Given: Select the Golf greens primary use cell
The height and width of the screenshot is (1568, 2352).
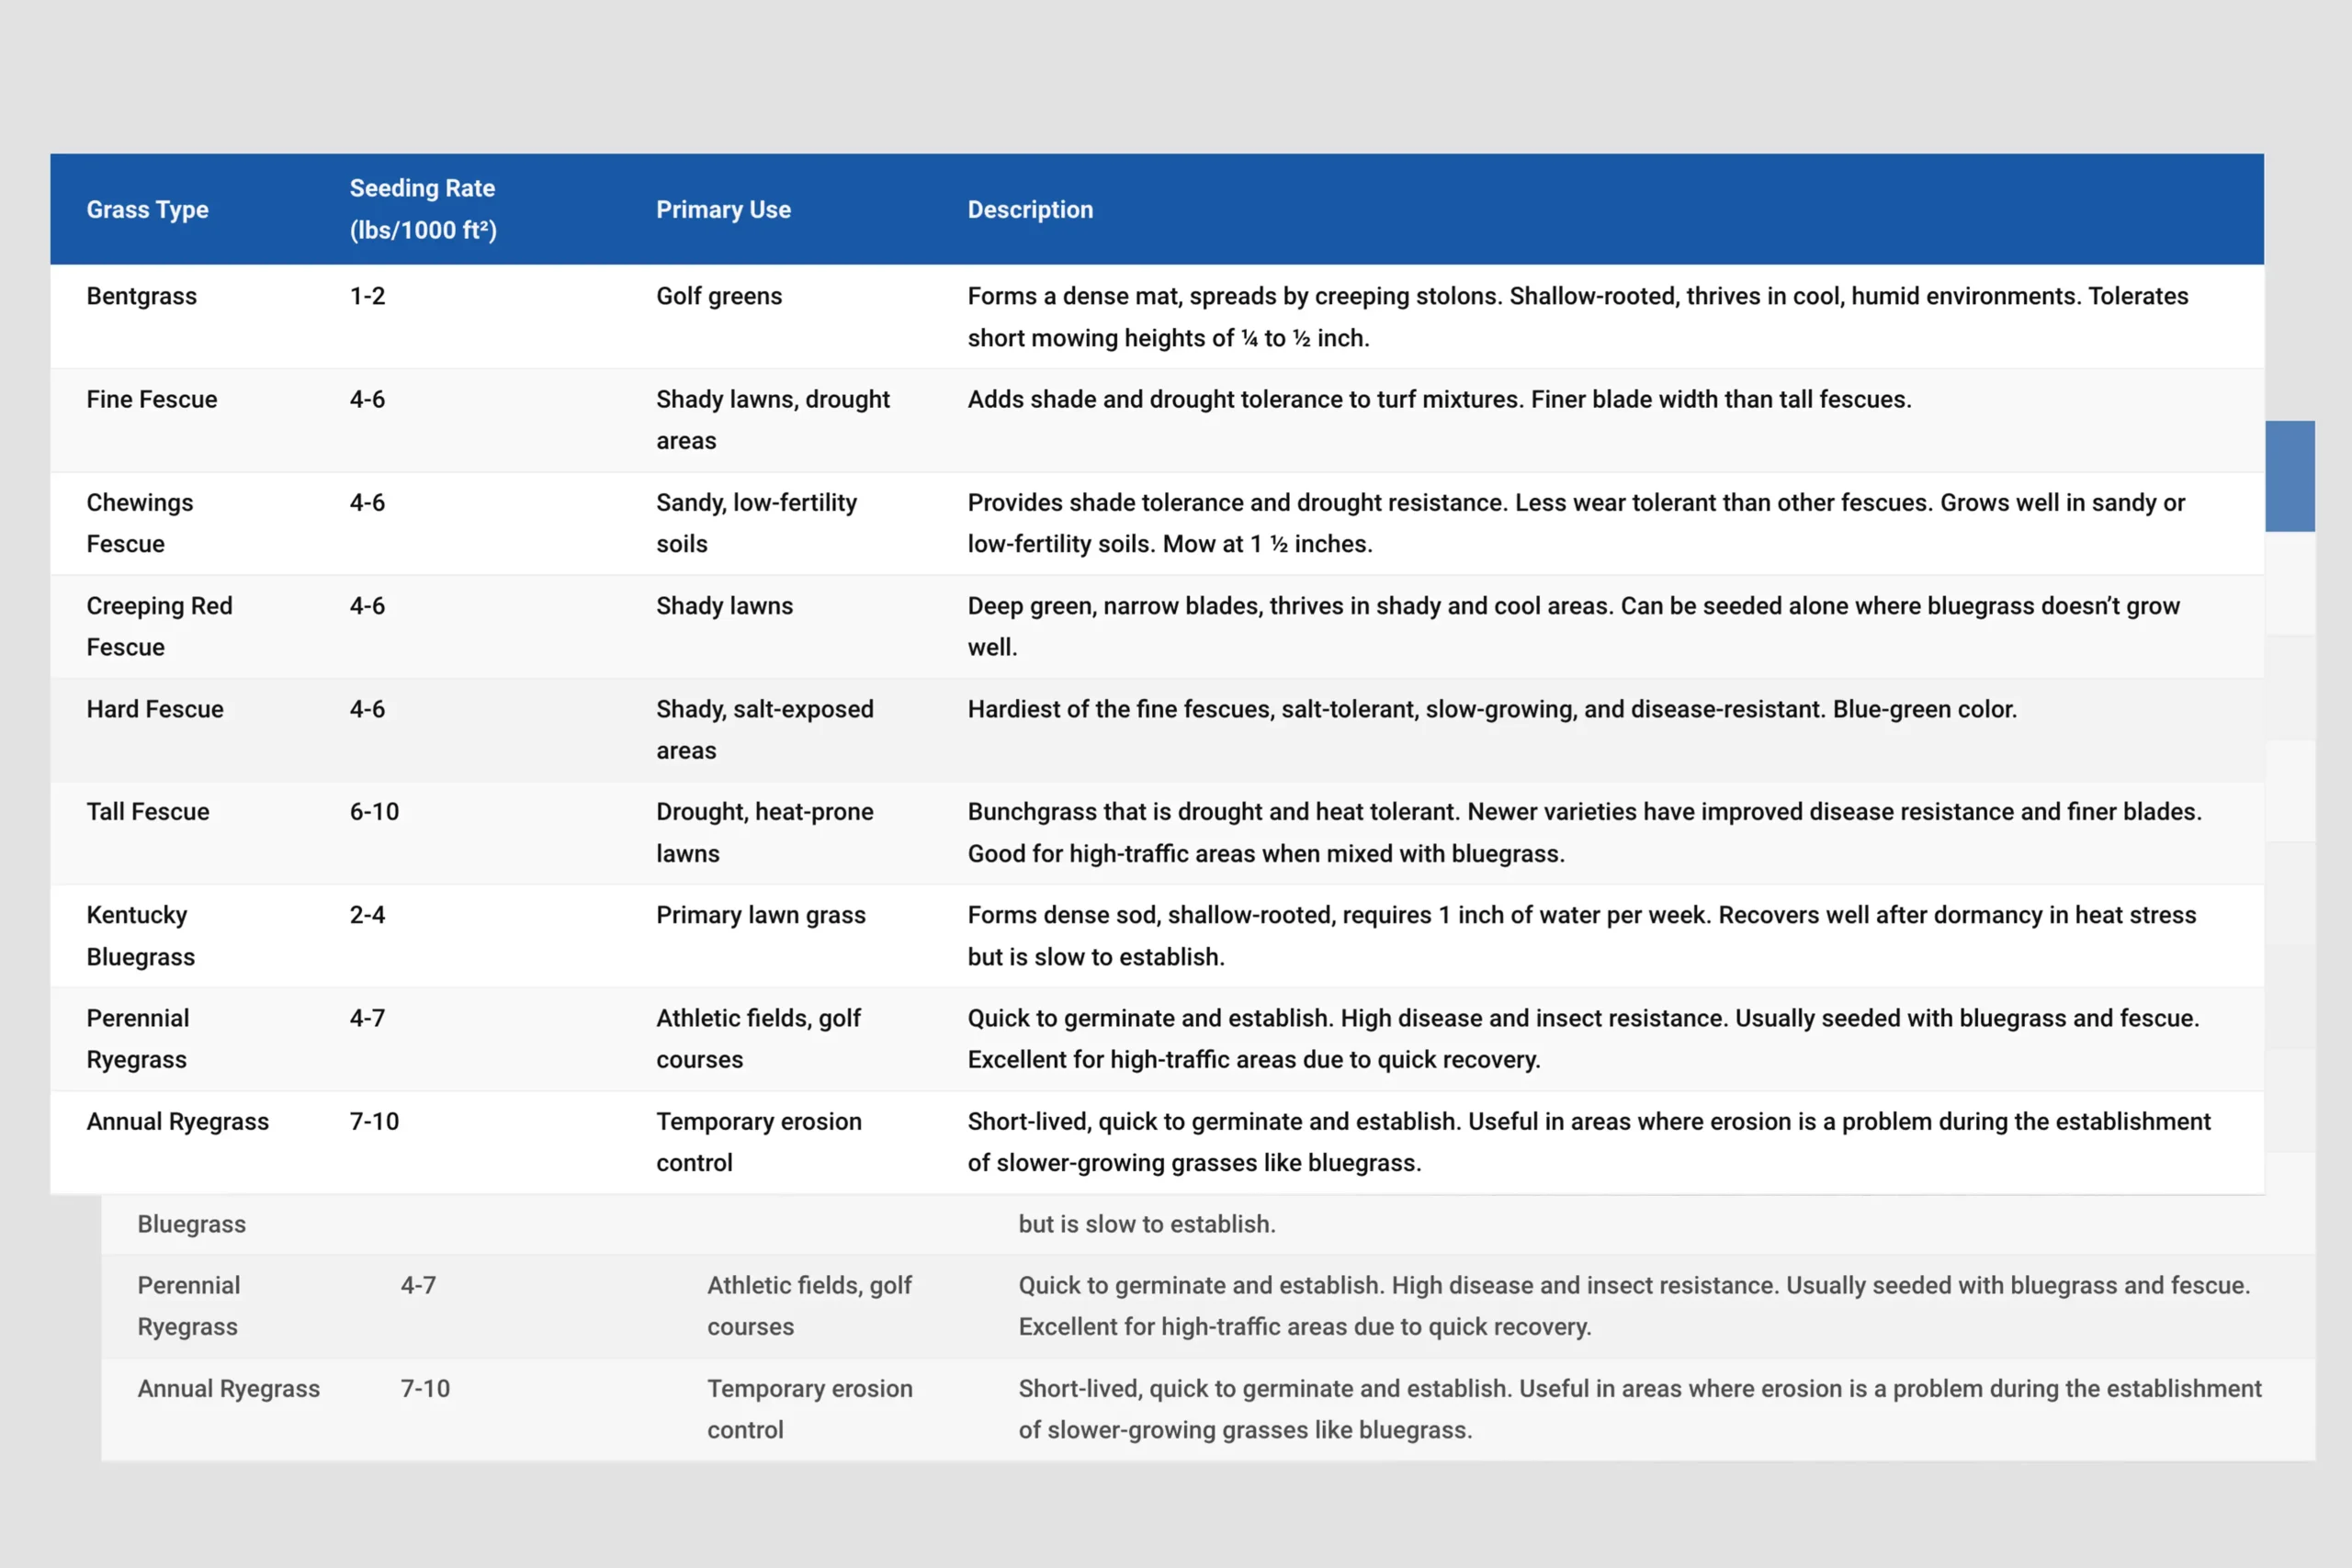Looking at the screenshot, I should [719, 296].
